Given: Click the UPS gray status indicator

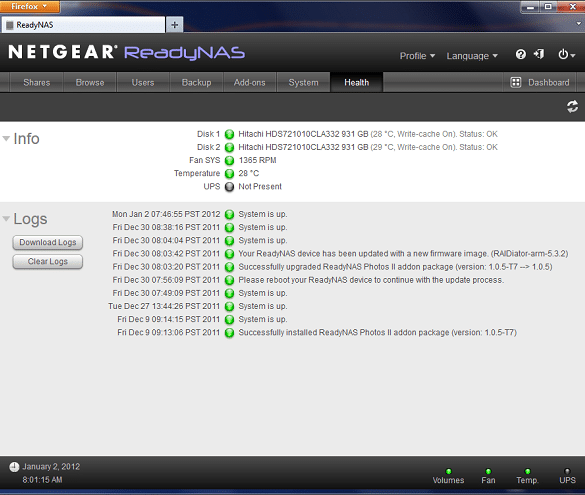Looking at the screenshot, I should tap(229, 187).
